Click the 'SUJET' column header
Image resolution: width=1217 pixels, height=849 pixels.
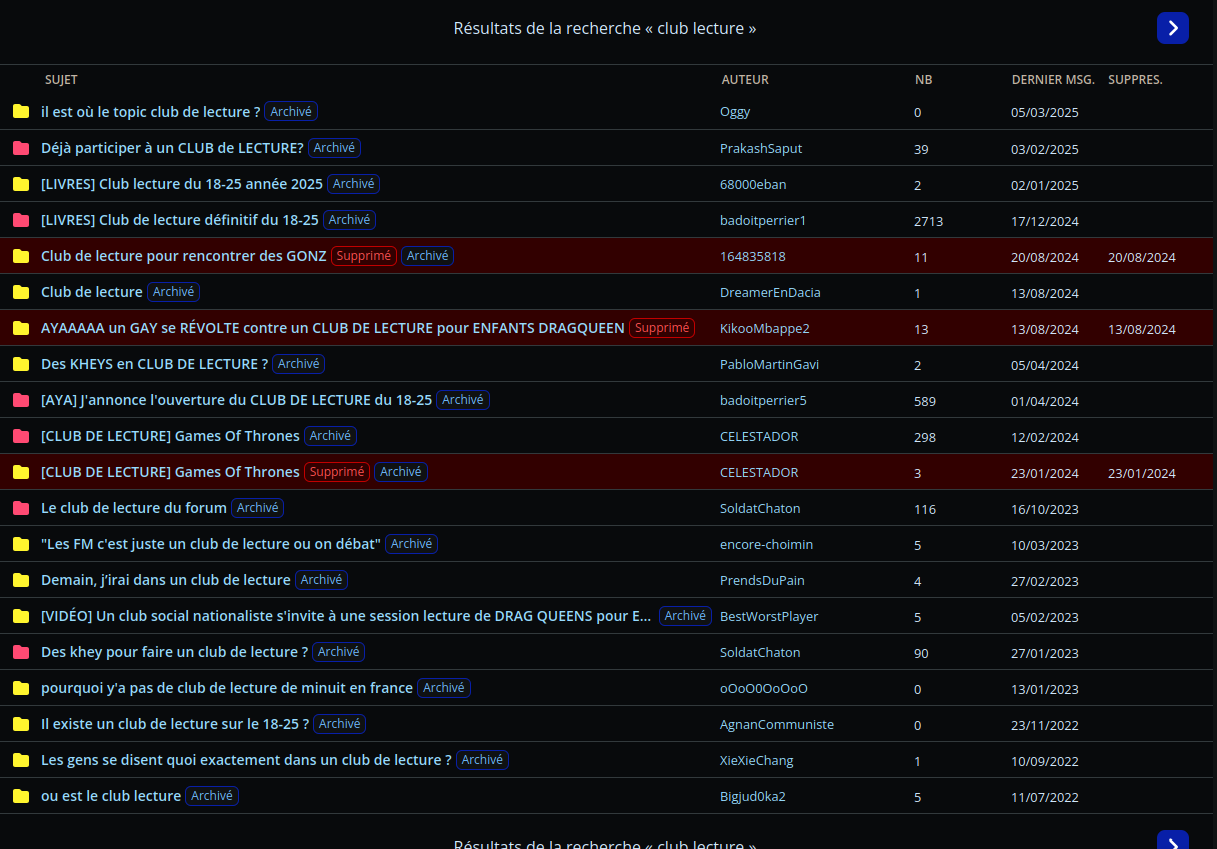tap(61, 80)
